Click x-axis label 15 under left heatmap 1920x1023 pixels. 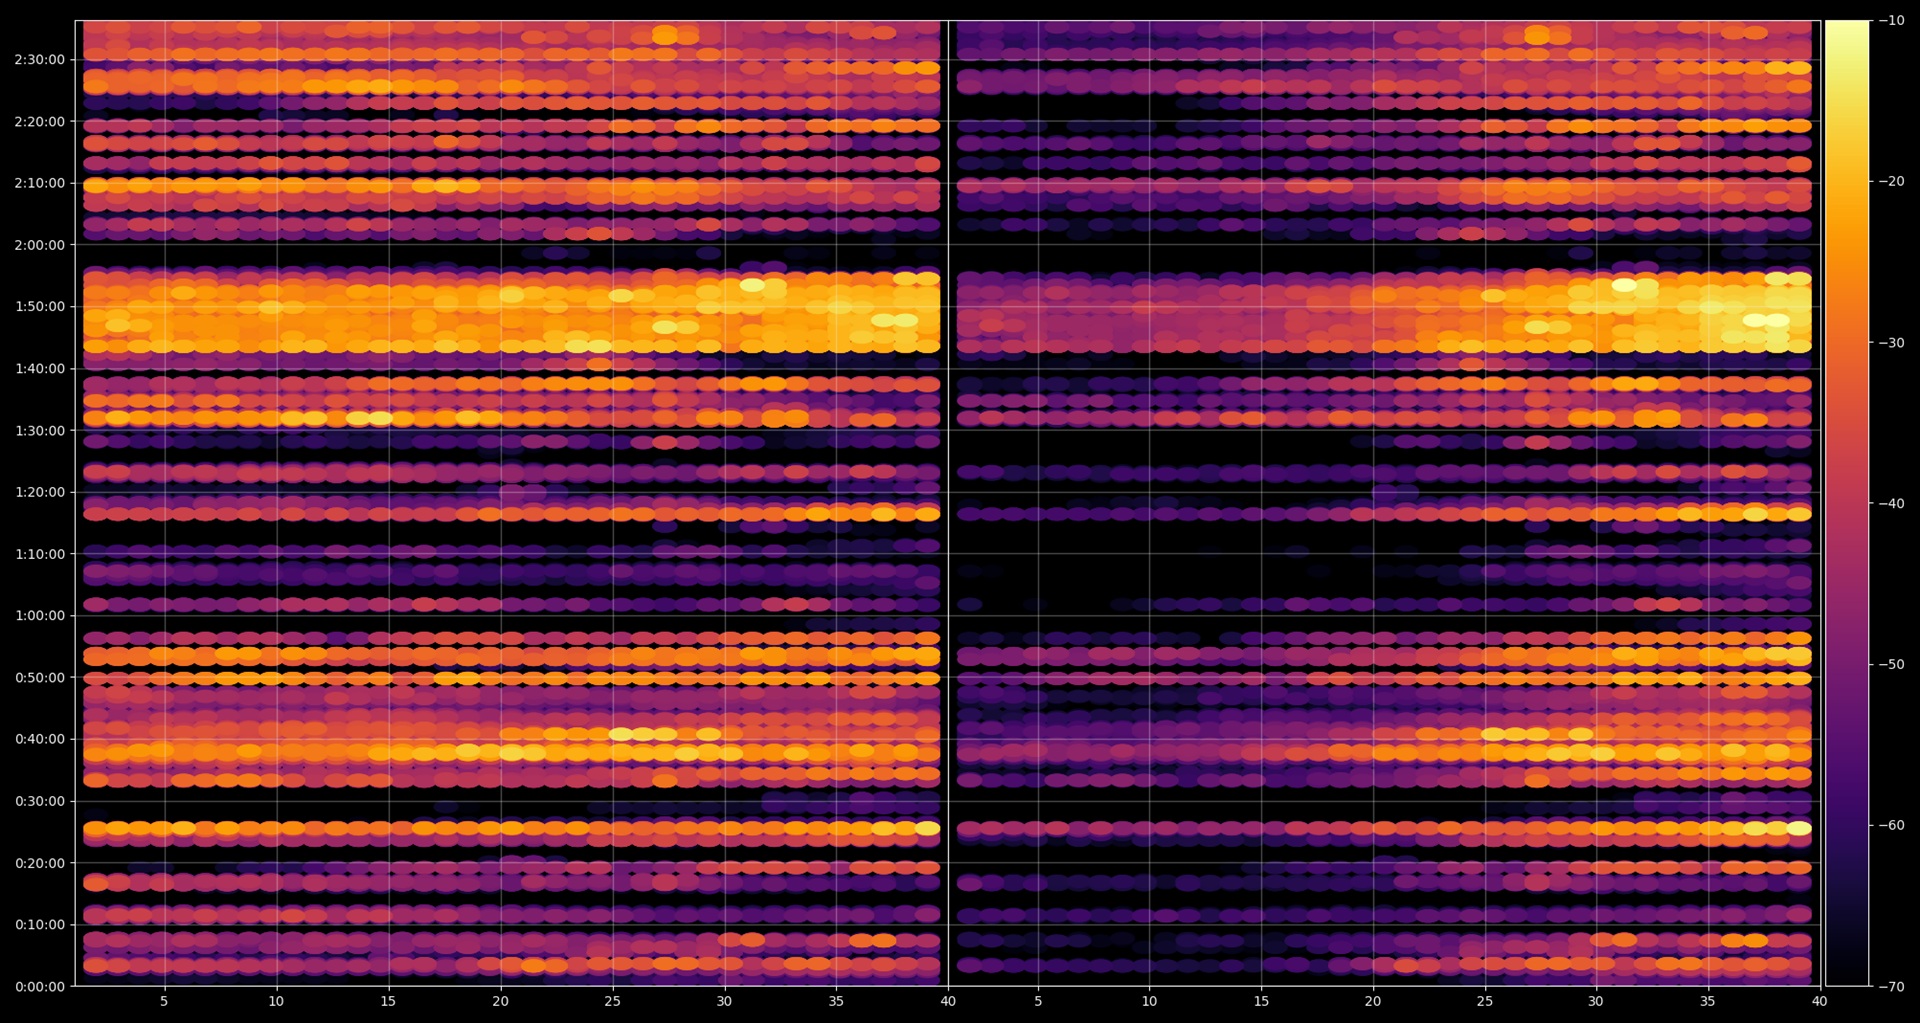pos(388,1001)
